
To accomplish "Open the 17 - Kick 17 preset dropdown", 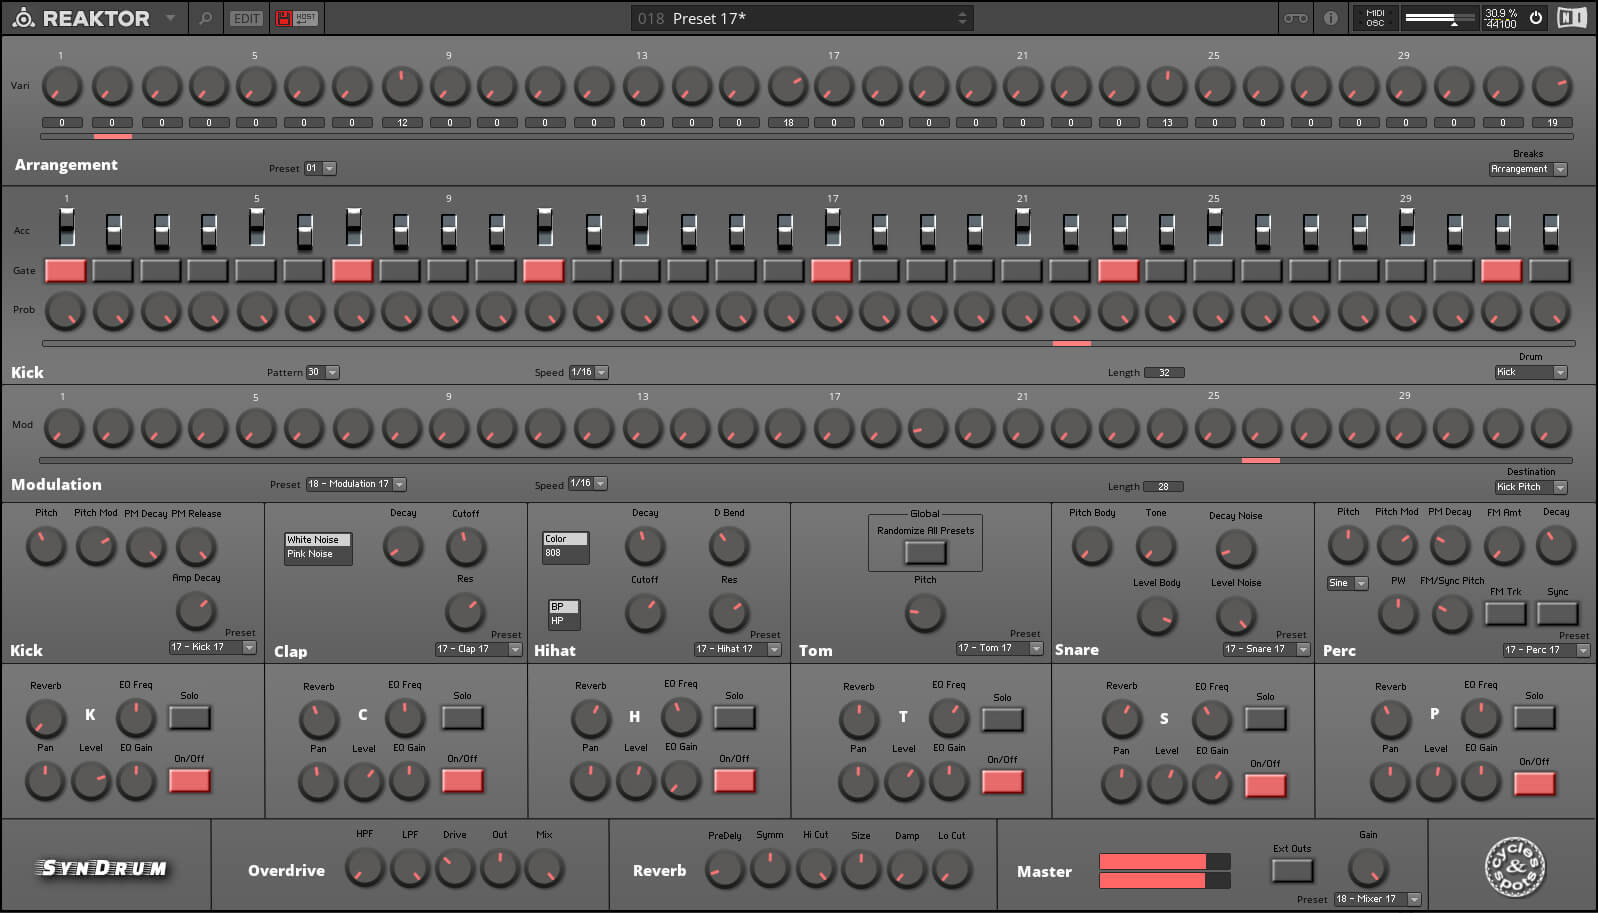I will (x=213, y=647).
